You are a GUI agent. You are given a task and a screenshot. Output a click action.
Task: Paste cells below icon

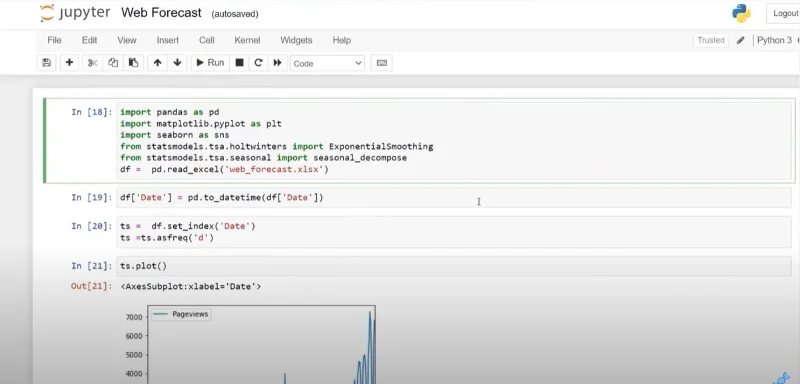[133, 63]
